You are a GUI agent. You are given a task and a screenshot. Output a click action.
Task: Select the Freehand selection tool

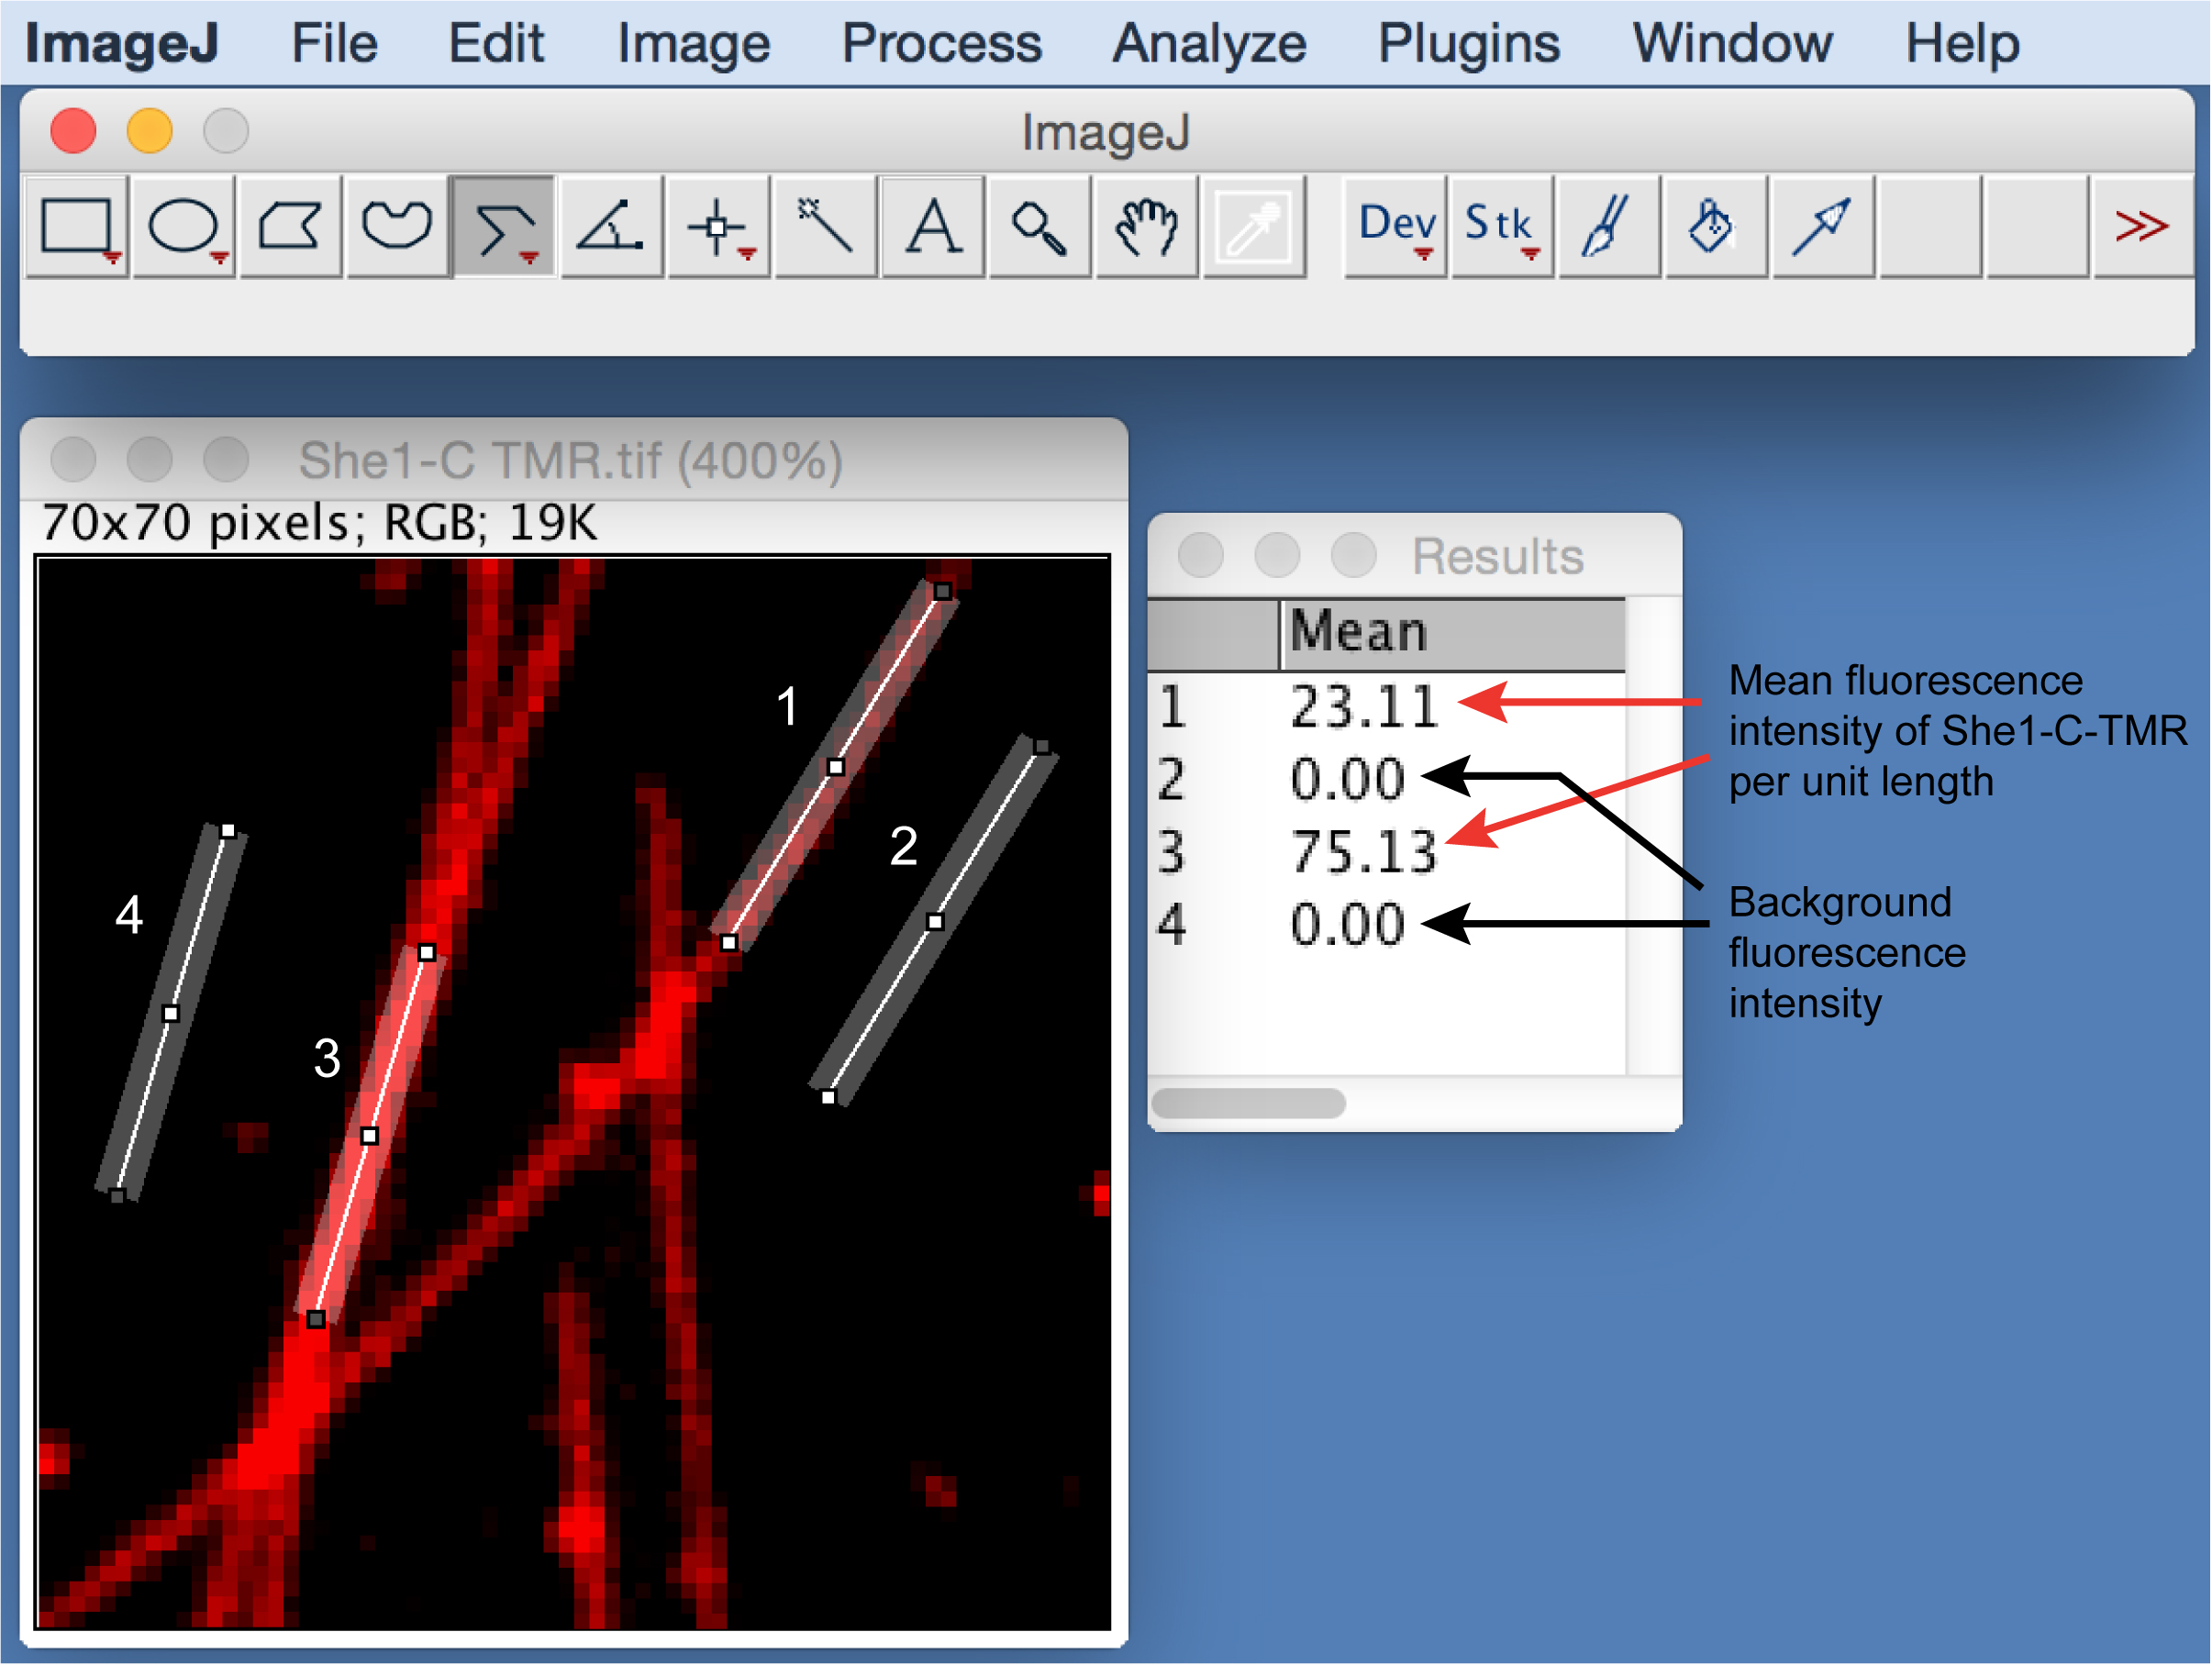point(397,227)
